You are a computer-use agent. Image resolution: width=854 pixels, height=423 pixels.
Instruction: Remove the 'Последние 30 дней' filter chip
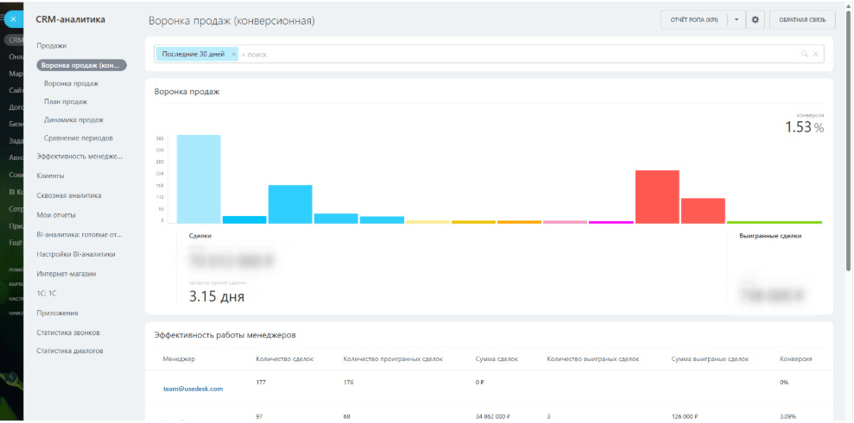click(233, 54)
